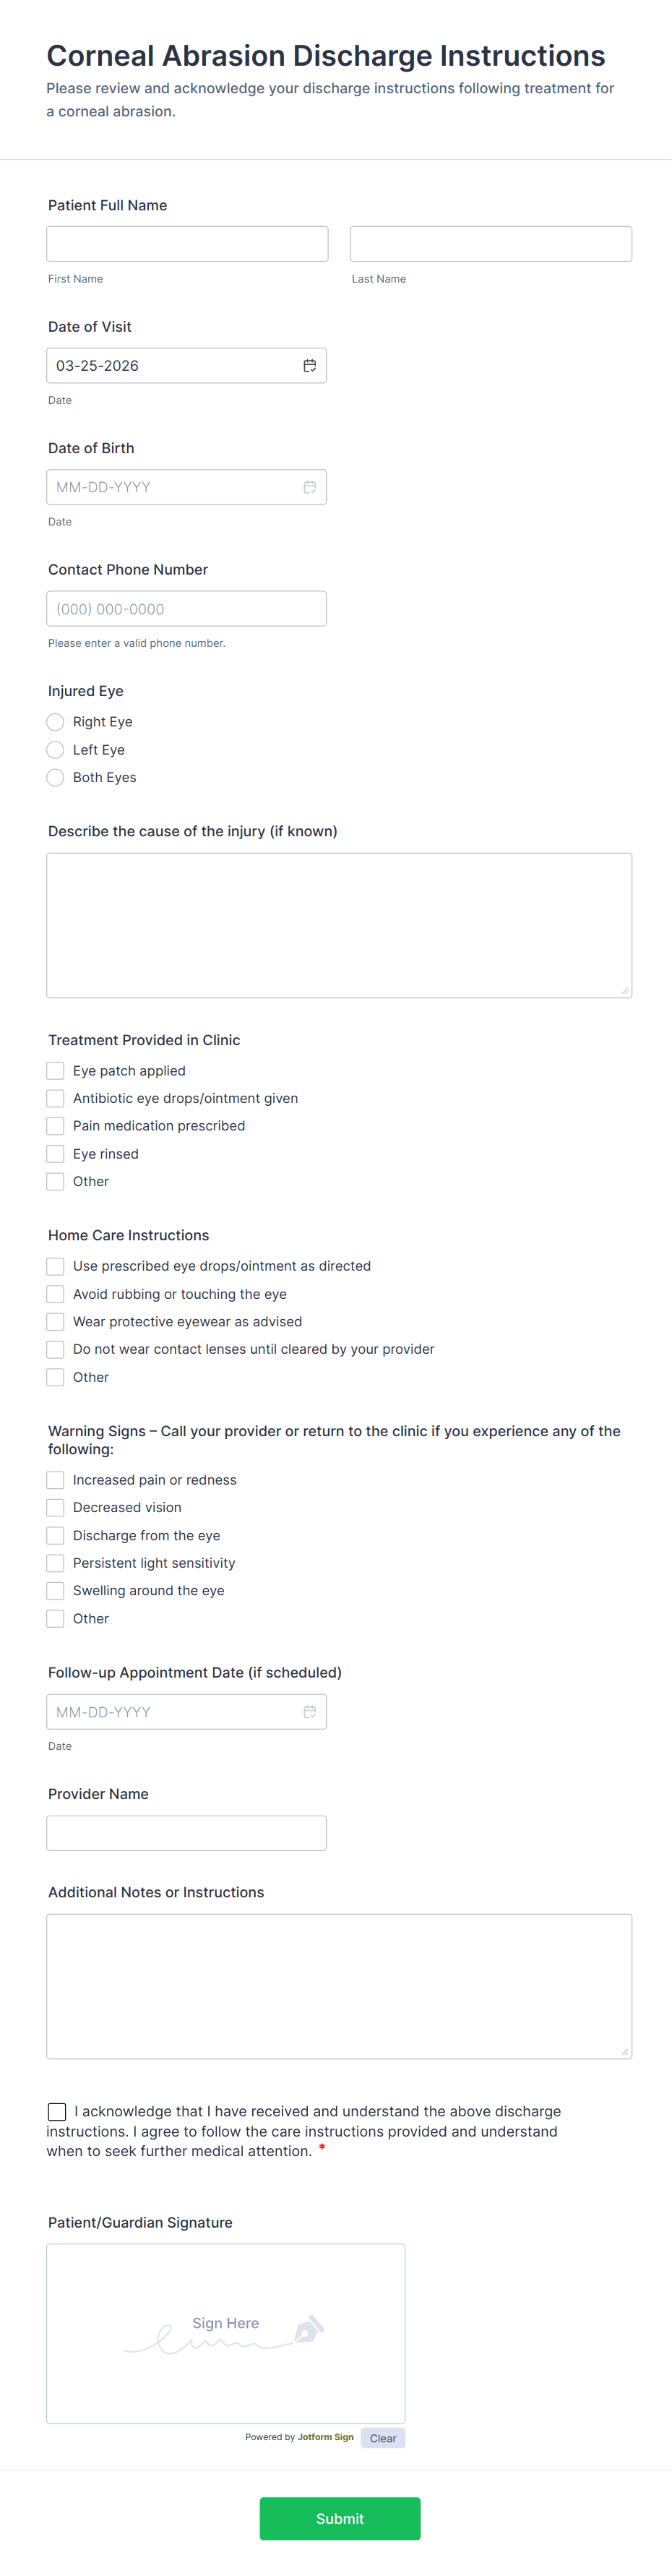The height and width of the screenshot is (2576, 672).
Task: Select the Contact Phone Number field
Action: click(x=187, y=609)
